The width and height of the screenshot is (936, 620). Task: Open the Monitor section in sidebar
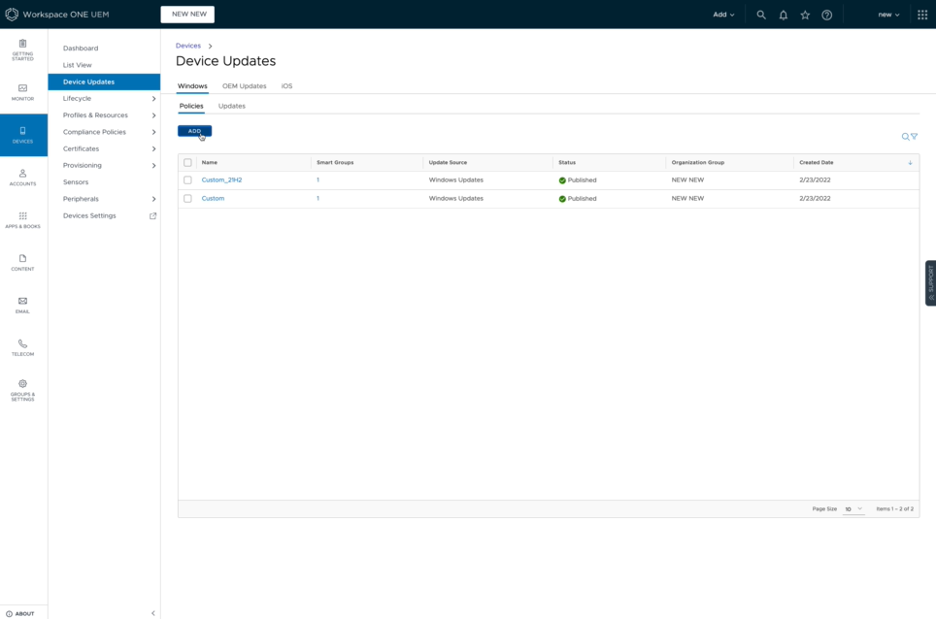(x=23, y=92)
